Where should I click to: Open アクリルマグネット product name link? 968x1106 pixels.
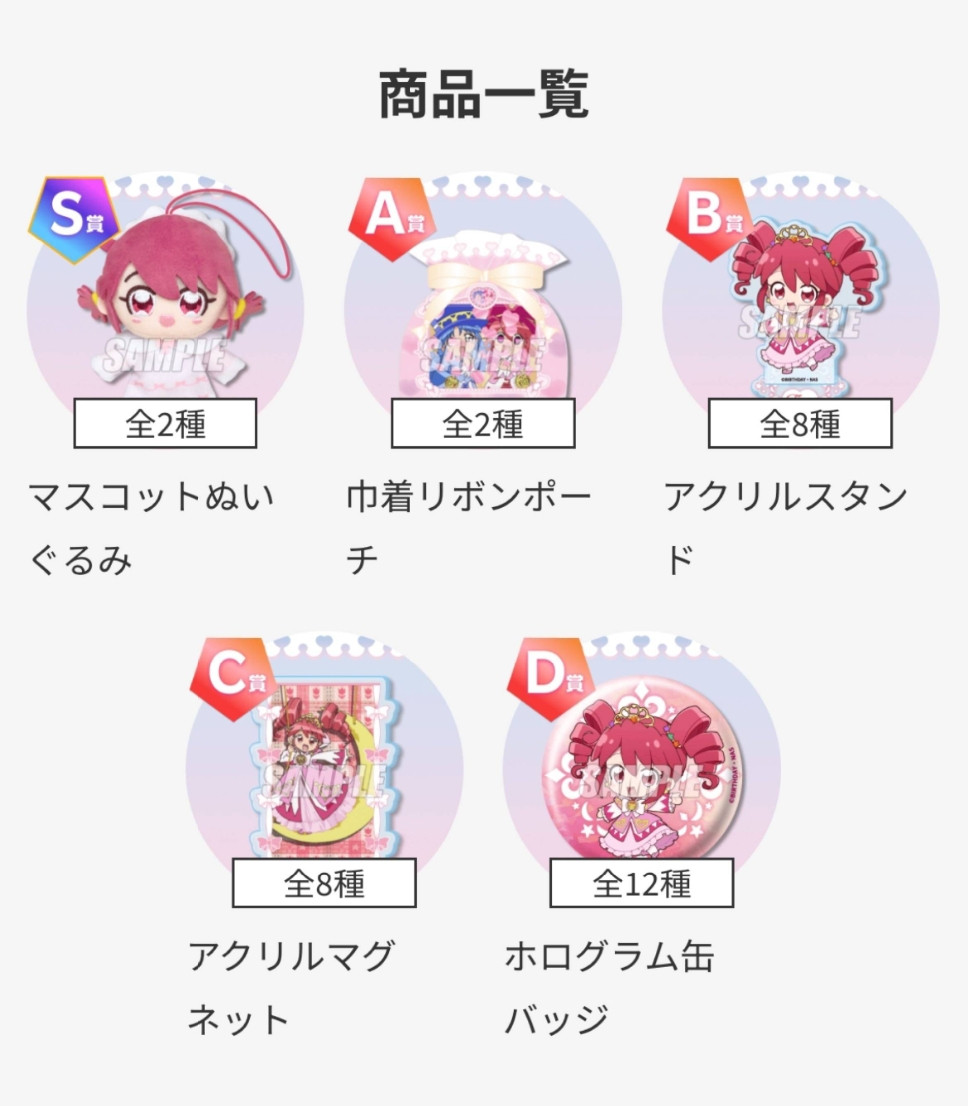coord(291,988)
